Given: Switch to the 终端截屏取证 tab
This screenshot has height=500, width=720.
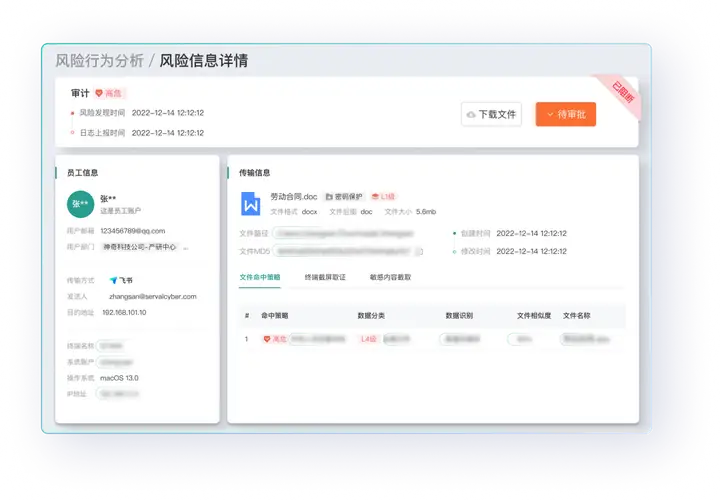Looking at the screenshot, I should tap(325, 277).
